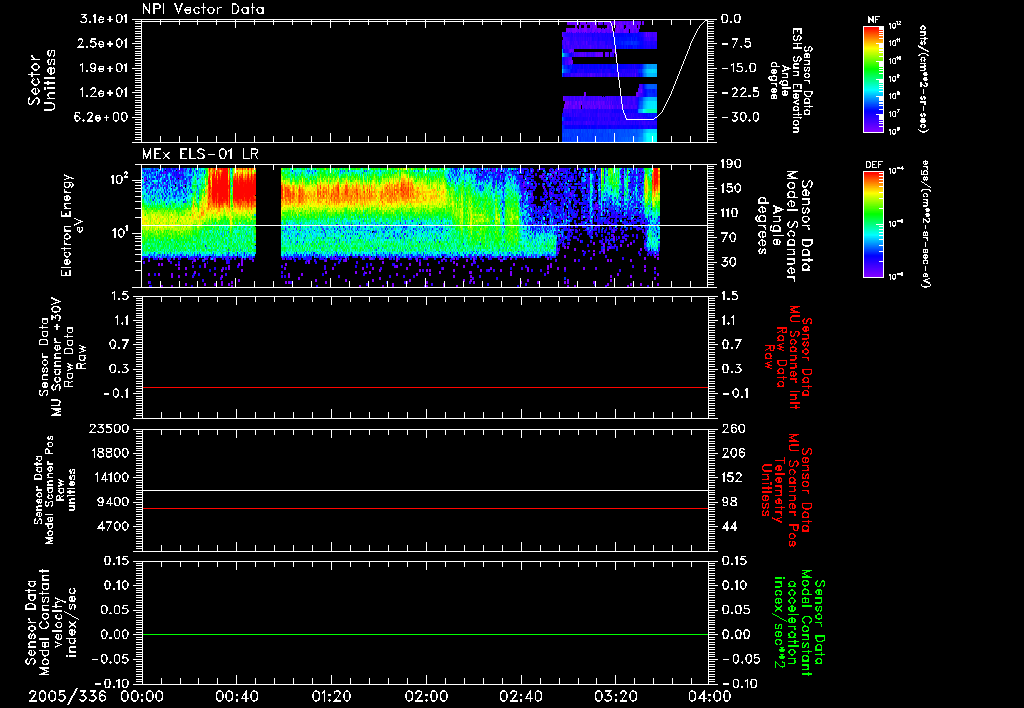Click the "-7.5" sun elevation tick value
Screen dimensions: 1024x708
coord(736,43)
